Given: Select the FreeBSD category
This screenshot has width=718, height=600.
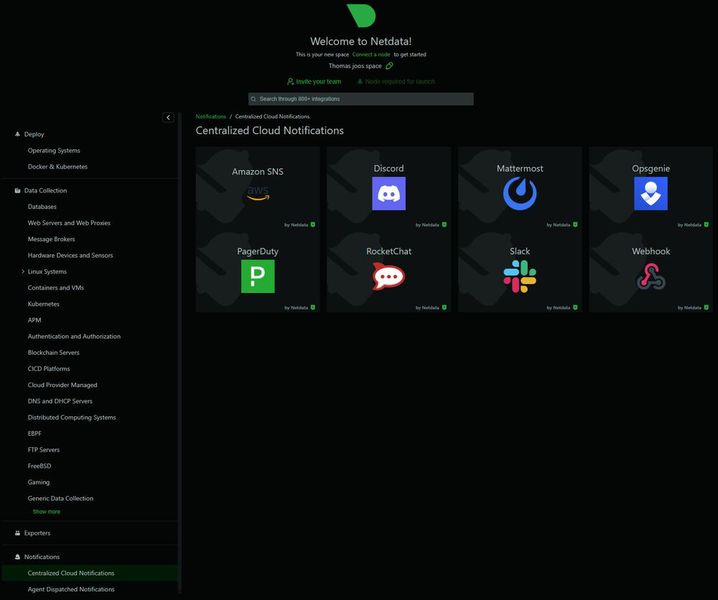Looking at the screenshot, I should click(39, 466).
